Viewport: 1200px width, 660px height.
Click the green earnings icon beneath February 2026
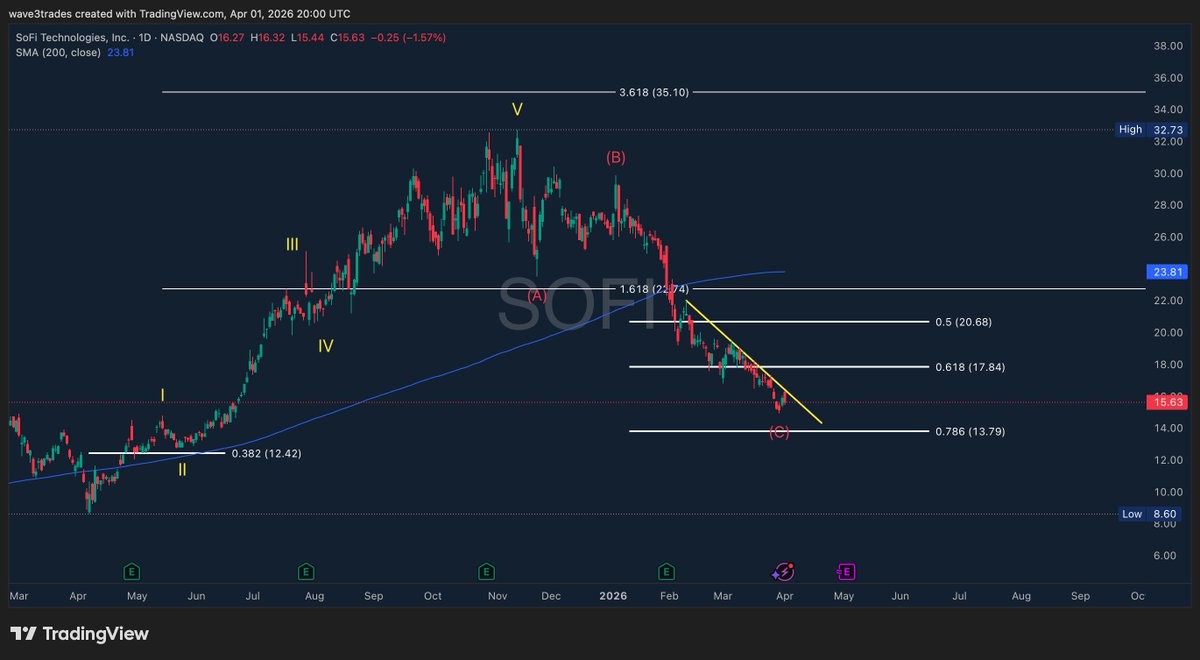point(664,571)
